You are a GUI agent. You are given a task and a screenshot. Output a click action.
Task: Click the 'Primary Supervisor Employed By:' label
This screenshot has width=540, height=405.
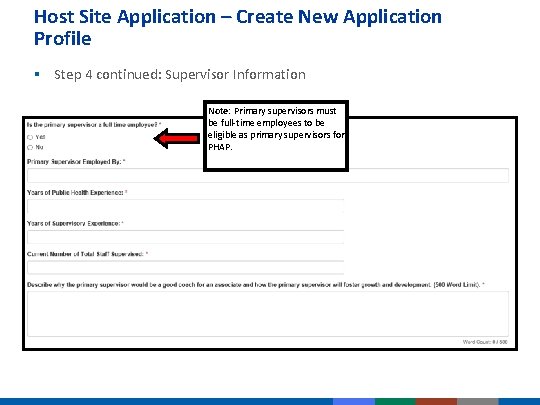click(x=76, y=162)
